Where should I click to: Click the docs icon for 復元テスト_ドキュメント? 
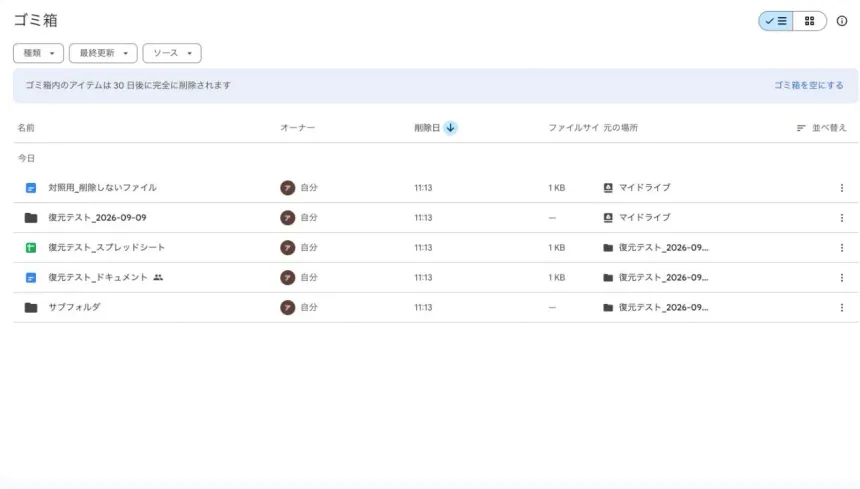click(x=31, y=278)
